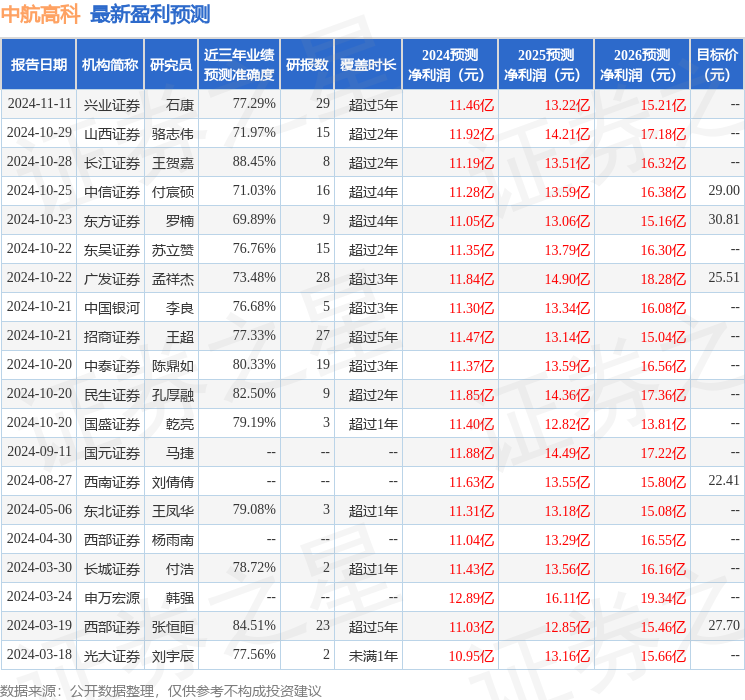Select the 国盛证券 institution cell
The width and height of the screenshot is (745, 700).
[112, 424]
